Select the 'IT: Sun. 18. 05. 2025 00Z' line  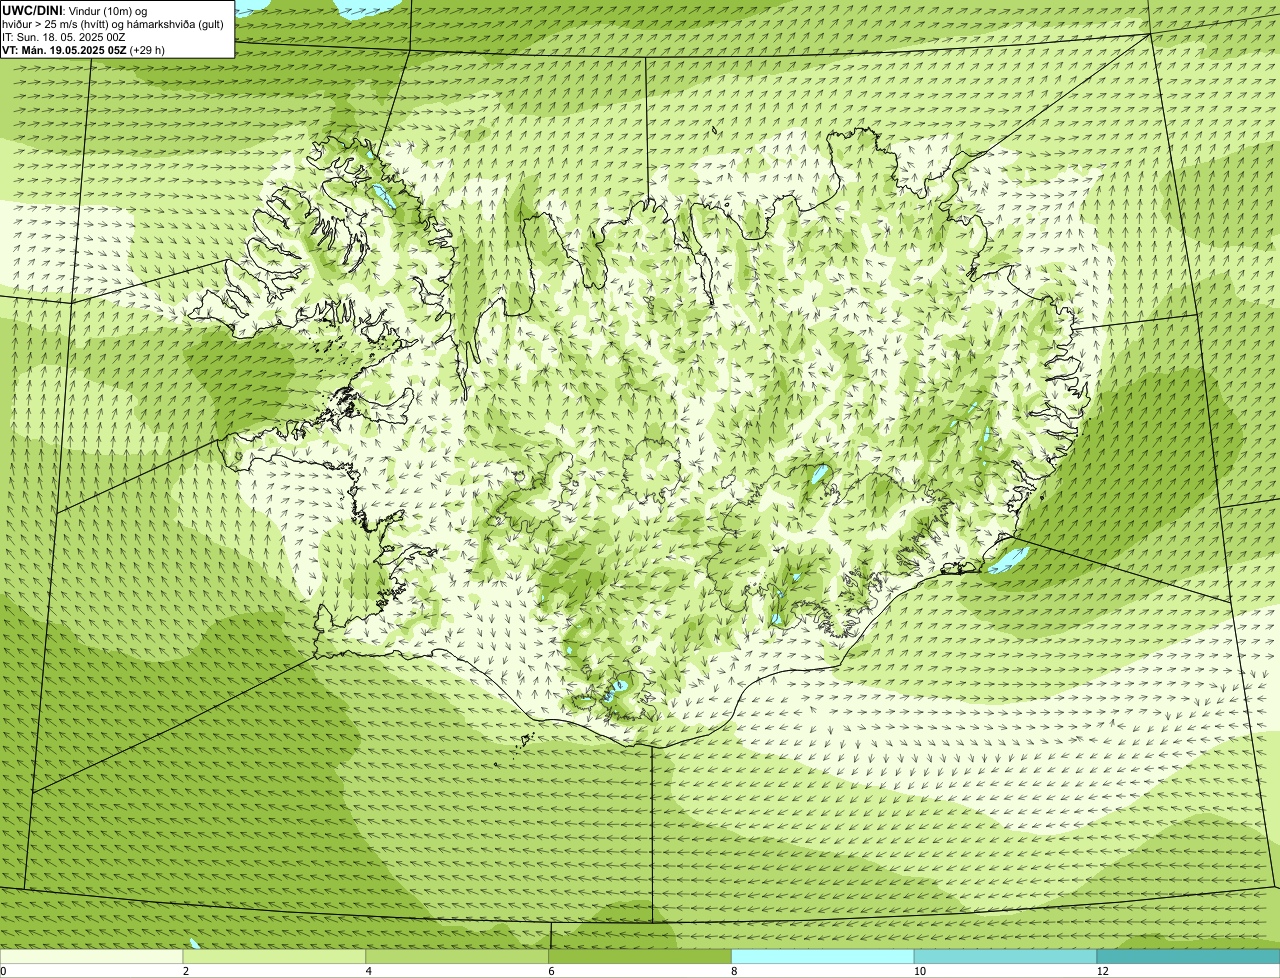[x=64, y=37]
